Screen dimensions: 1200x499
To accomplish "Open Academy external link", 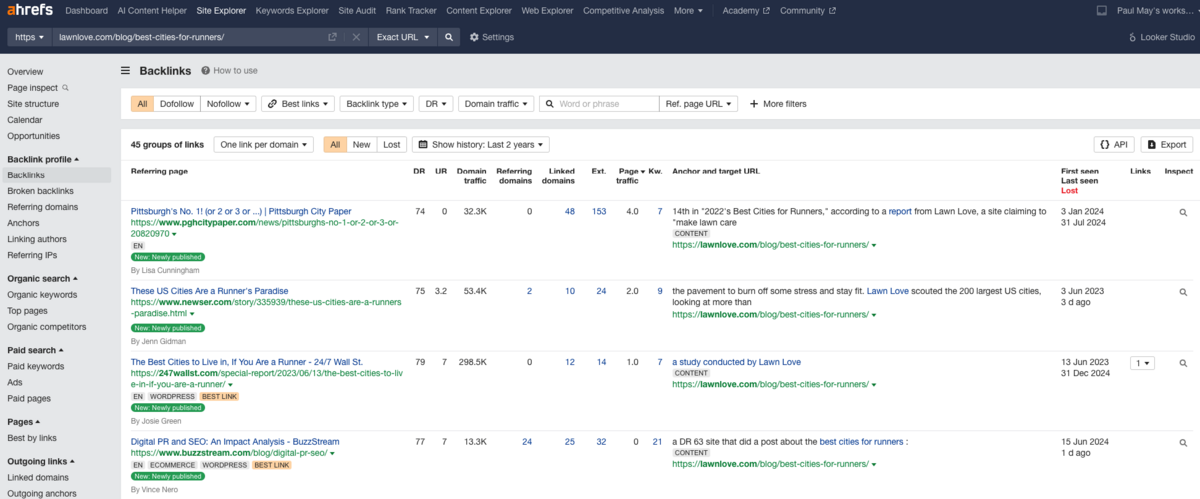I will point(746,11).
